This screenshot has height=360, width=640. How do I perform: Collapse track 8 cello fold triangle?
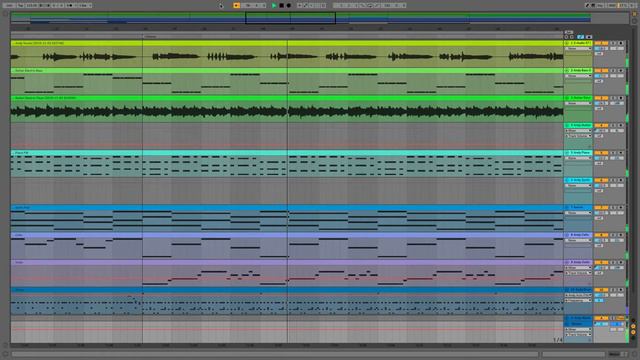pos(567,235)
